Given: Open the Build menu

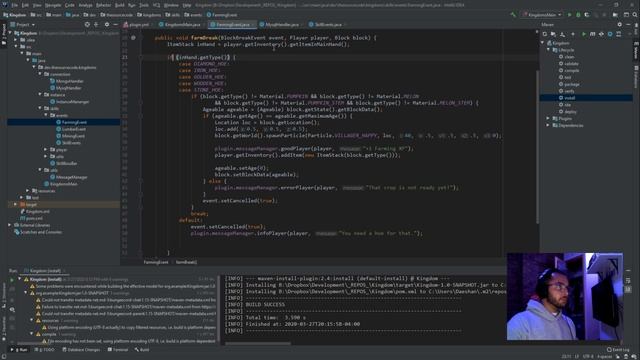Looking at the screenshot, I should 120,5.
